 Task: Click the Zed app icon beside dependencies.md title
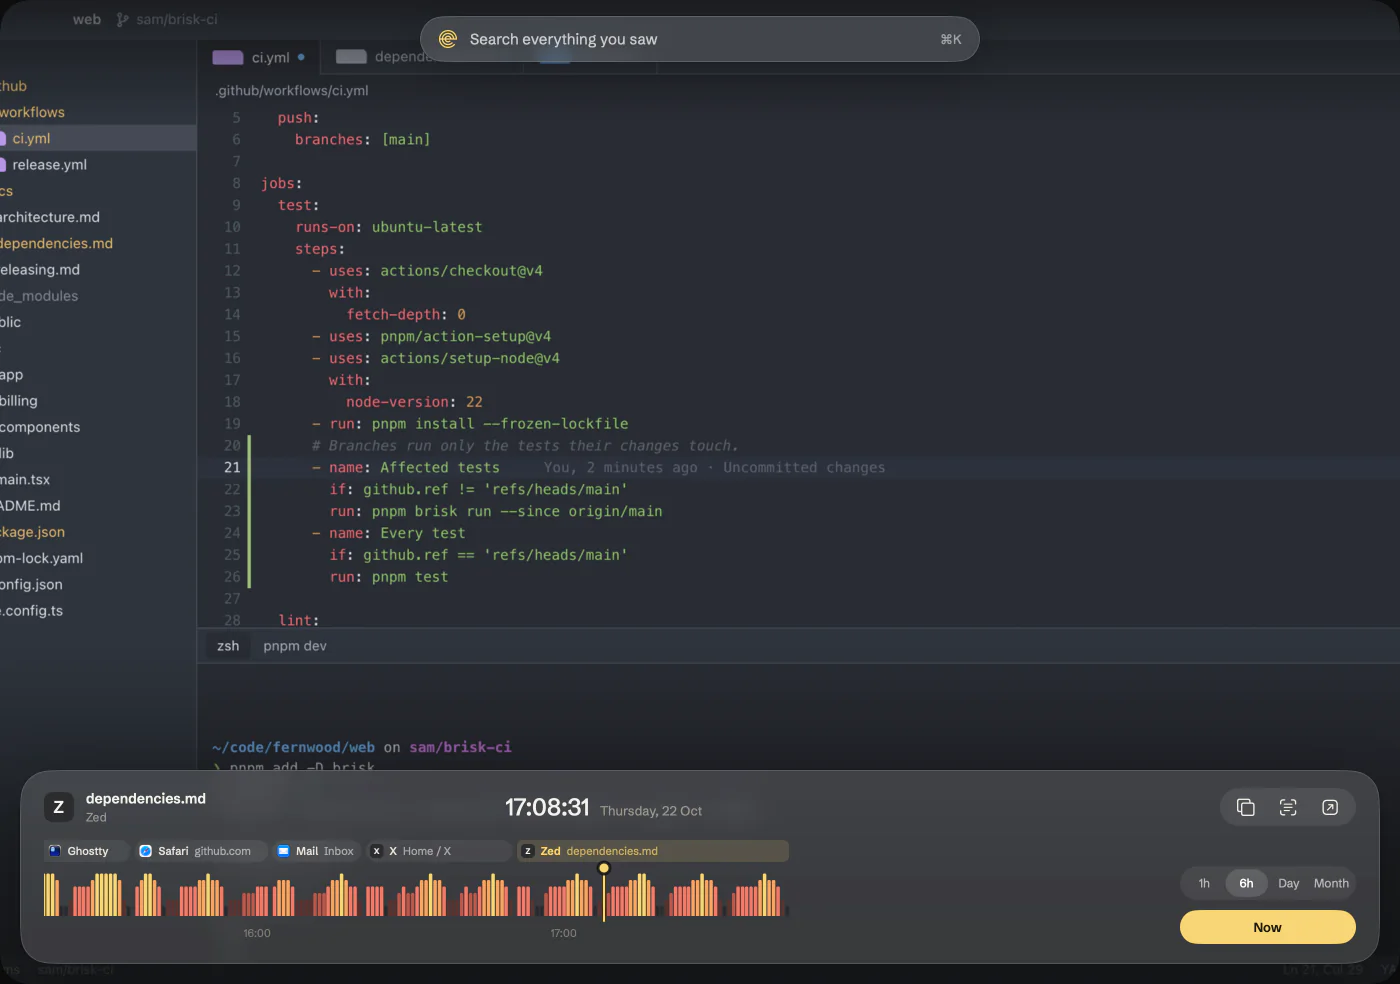pyautogui.click(x=58, y=807)
